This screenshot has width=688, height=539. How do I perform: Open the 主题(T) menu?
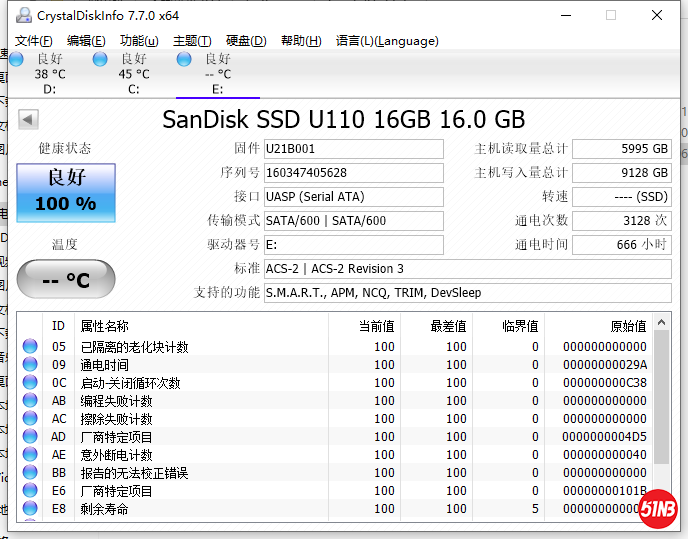[192, 41]
